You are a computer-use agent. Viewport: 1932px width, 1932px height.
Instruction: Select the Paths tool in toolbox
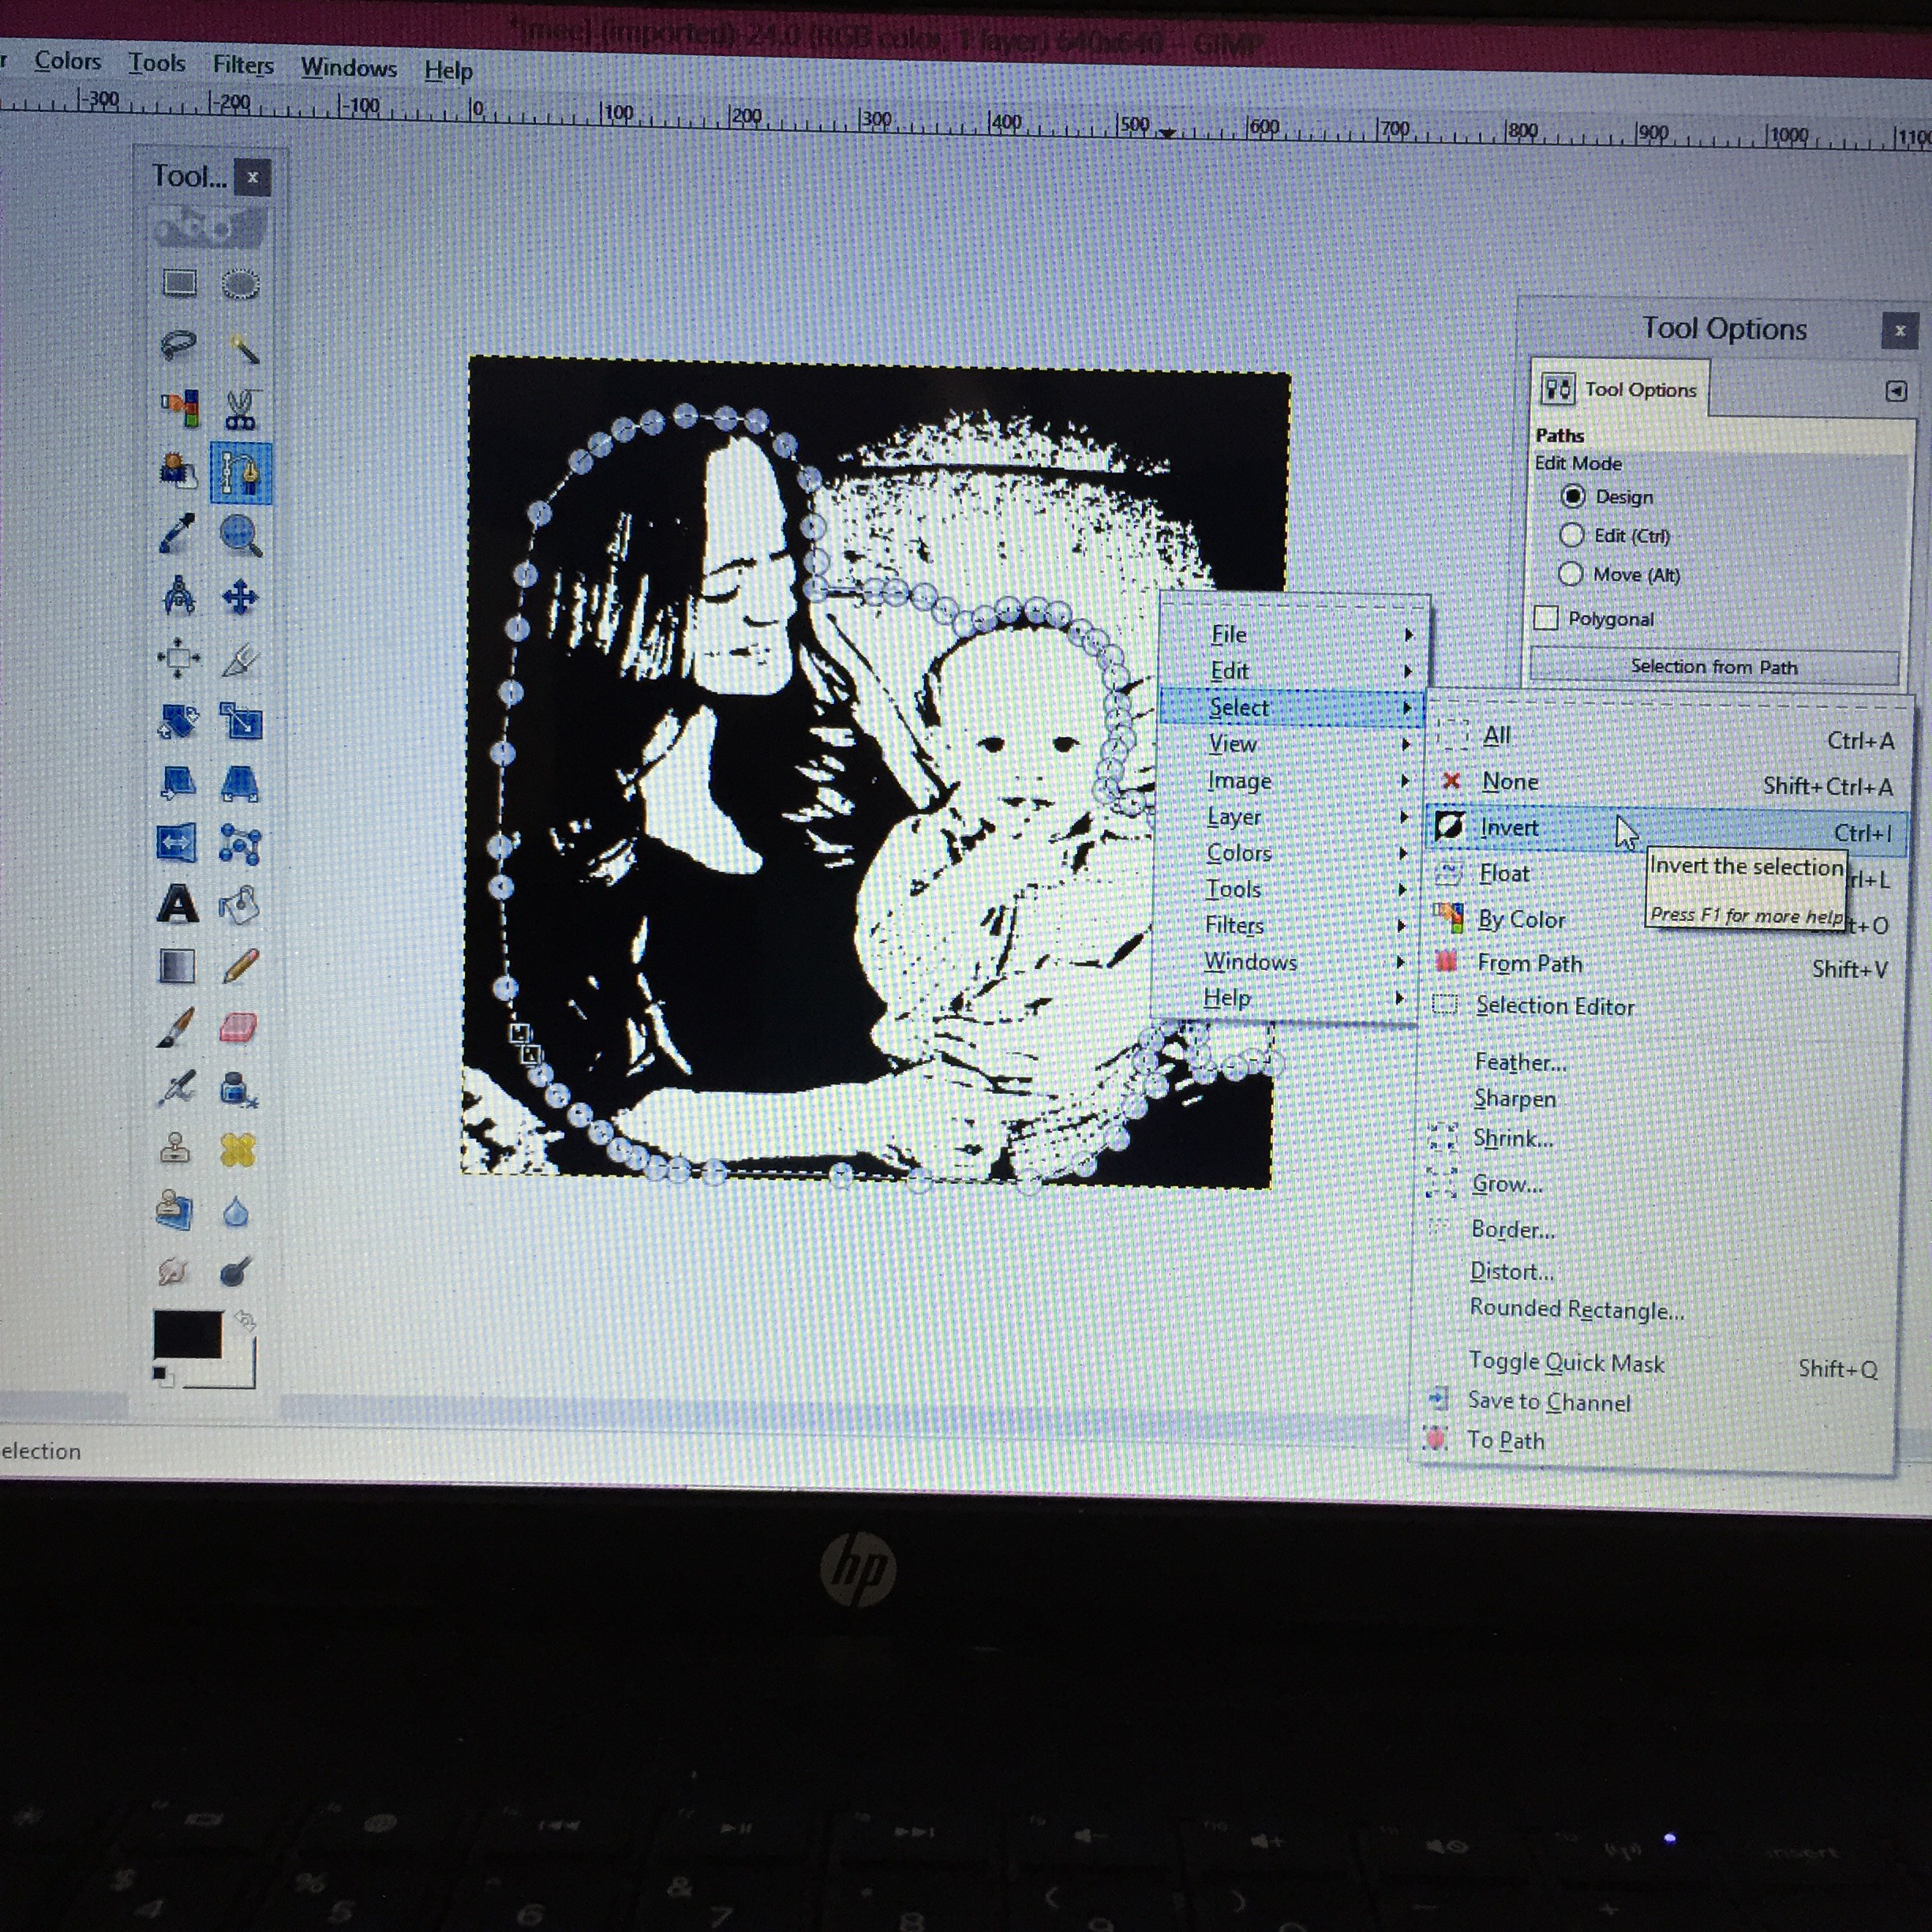pos(241,473)
